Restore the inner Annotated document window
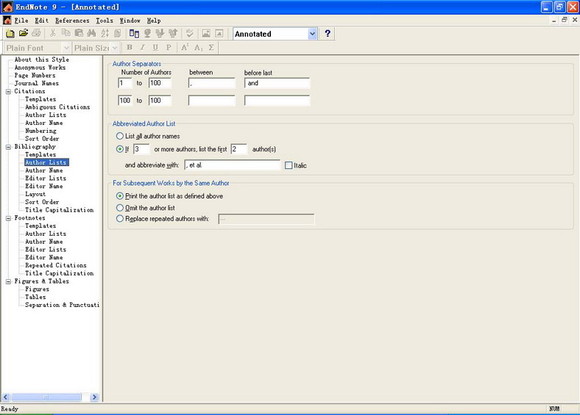The width and height of the screenshot is (580, 415). tap(564, 20)
